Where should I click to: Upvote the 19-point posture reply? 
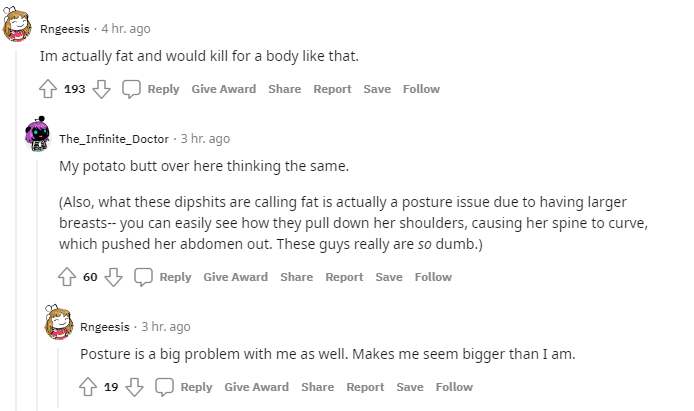(88, 387)
